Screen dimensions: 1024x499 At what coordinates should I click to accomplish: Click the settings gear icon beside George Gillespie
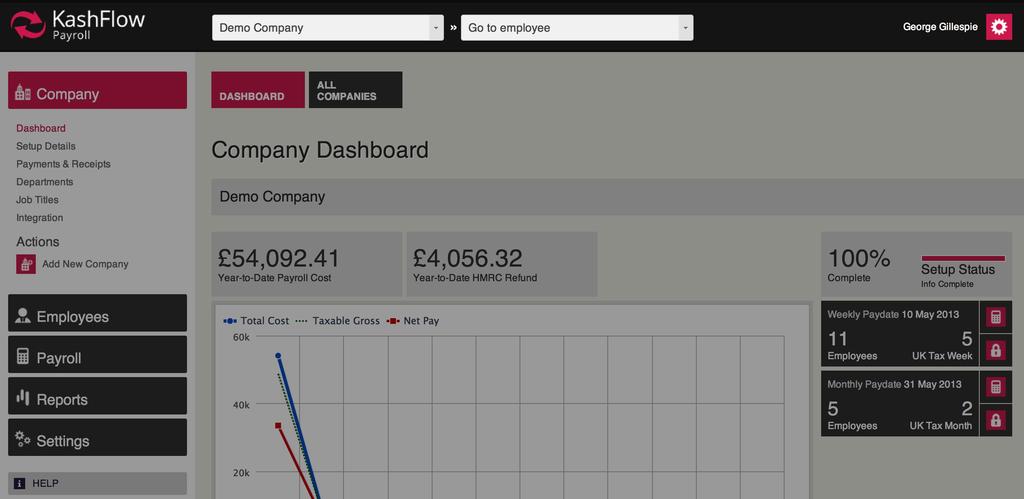[998, 27]
